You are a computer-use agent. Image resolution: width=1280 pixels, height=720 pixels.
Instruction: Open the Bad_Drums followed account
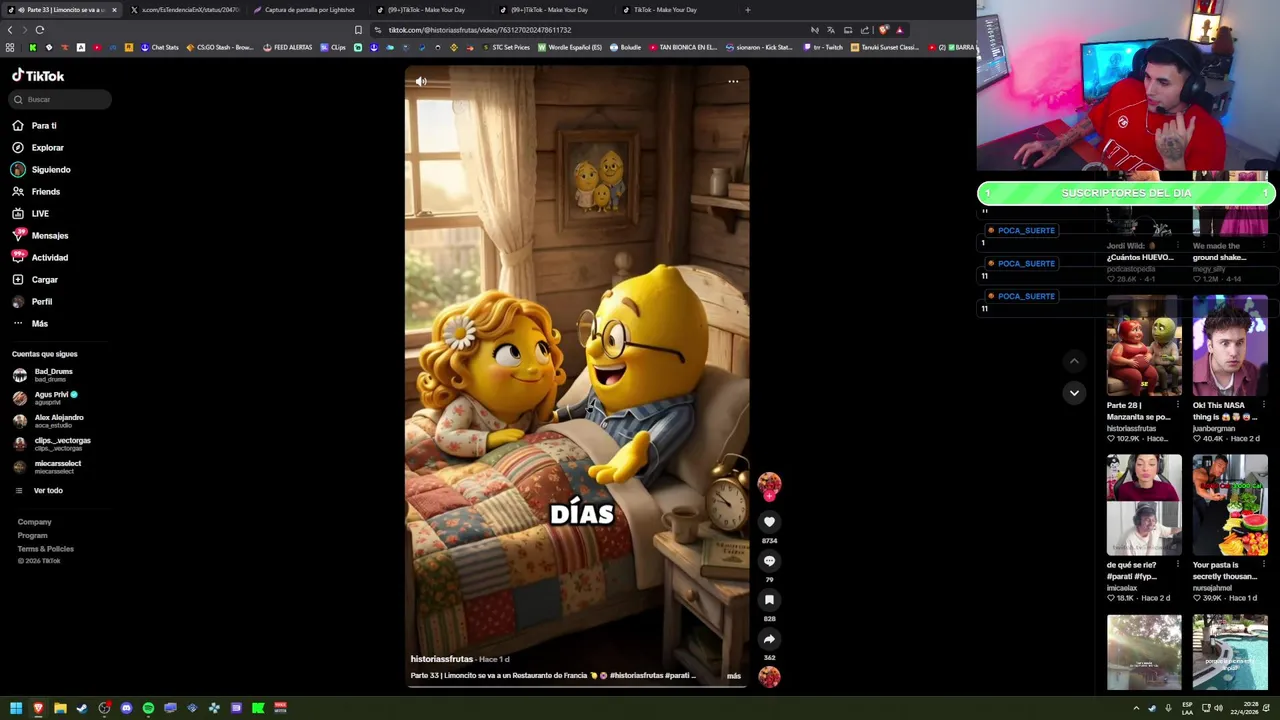43,375
